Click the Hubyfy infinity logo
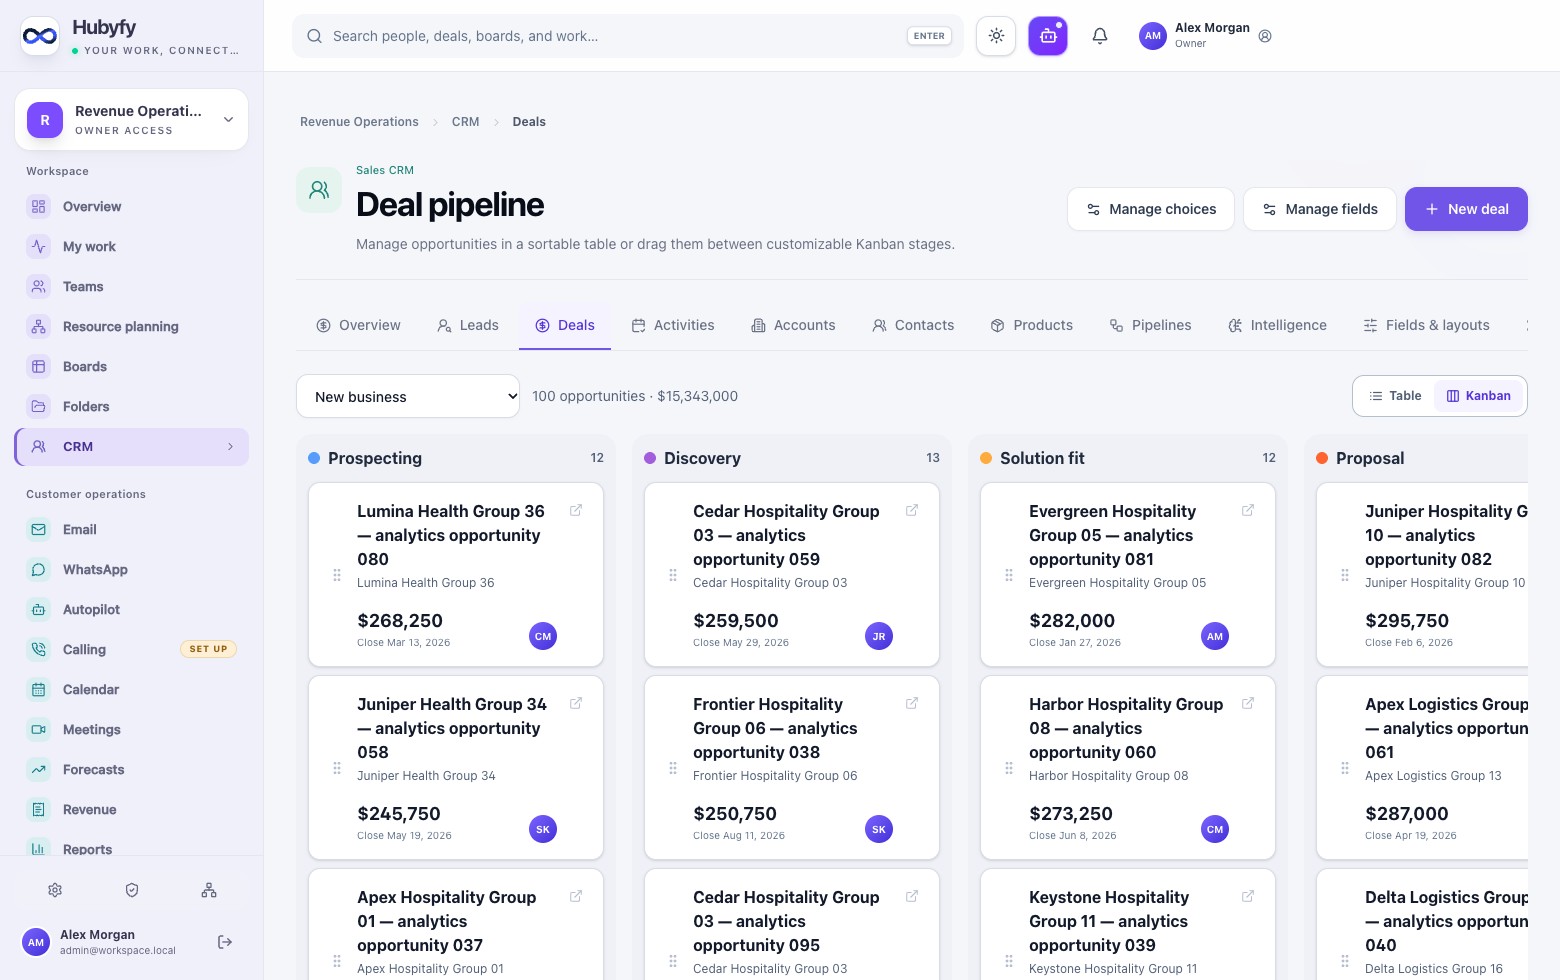Image resolution: width=1560 pixels, height=980 pixels. [40, 36]
